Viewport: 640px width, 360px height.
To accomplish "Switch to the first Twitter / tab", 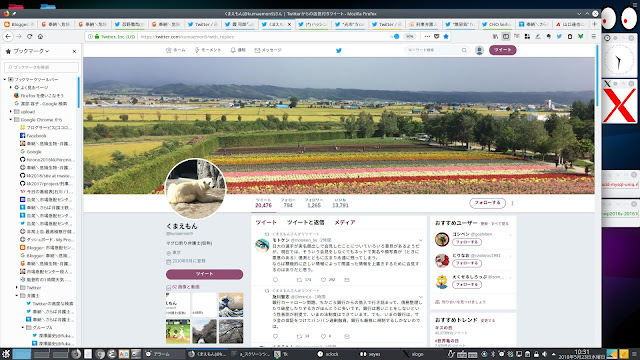I will coord(202,24).
